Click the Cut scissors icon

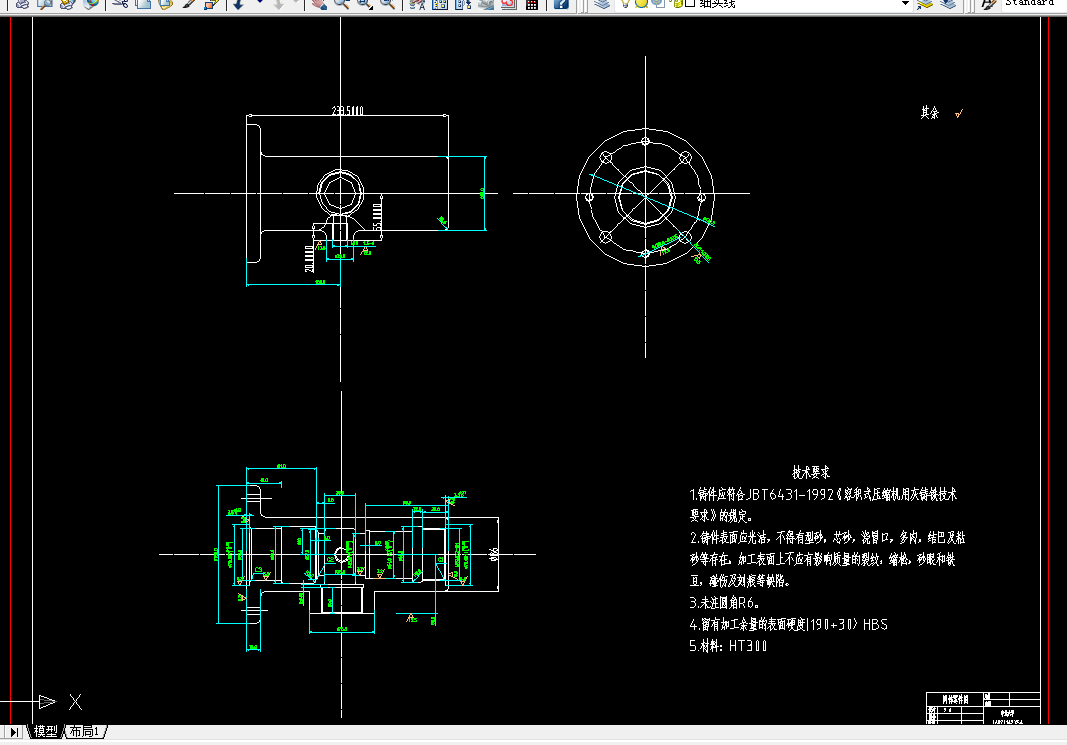120,3
